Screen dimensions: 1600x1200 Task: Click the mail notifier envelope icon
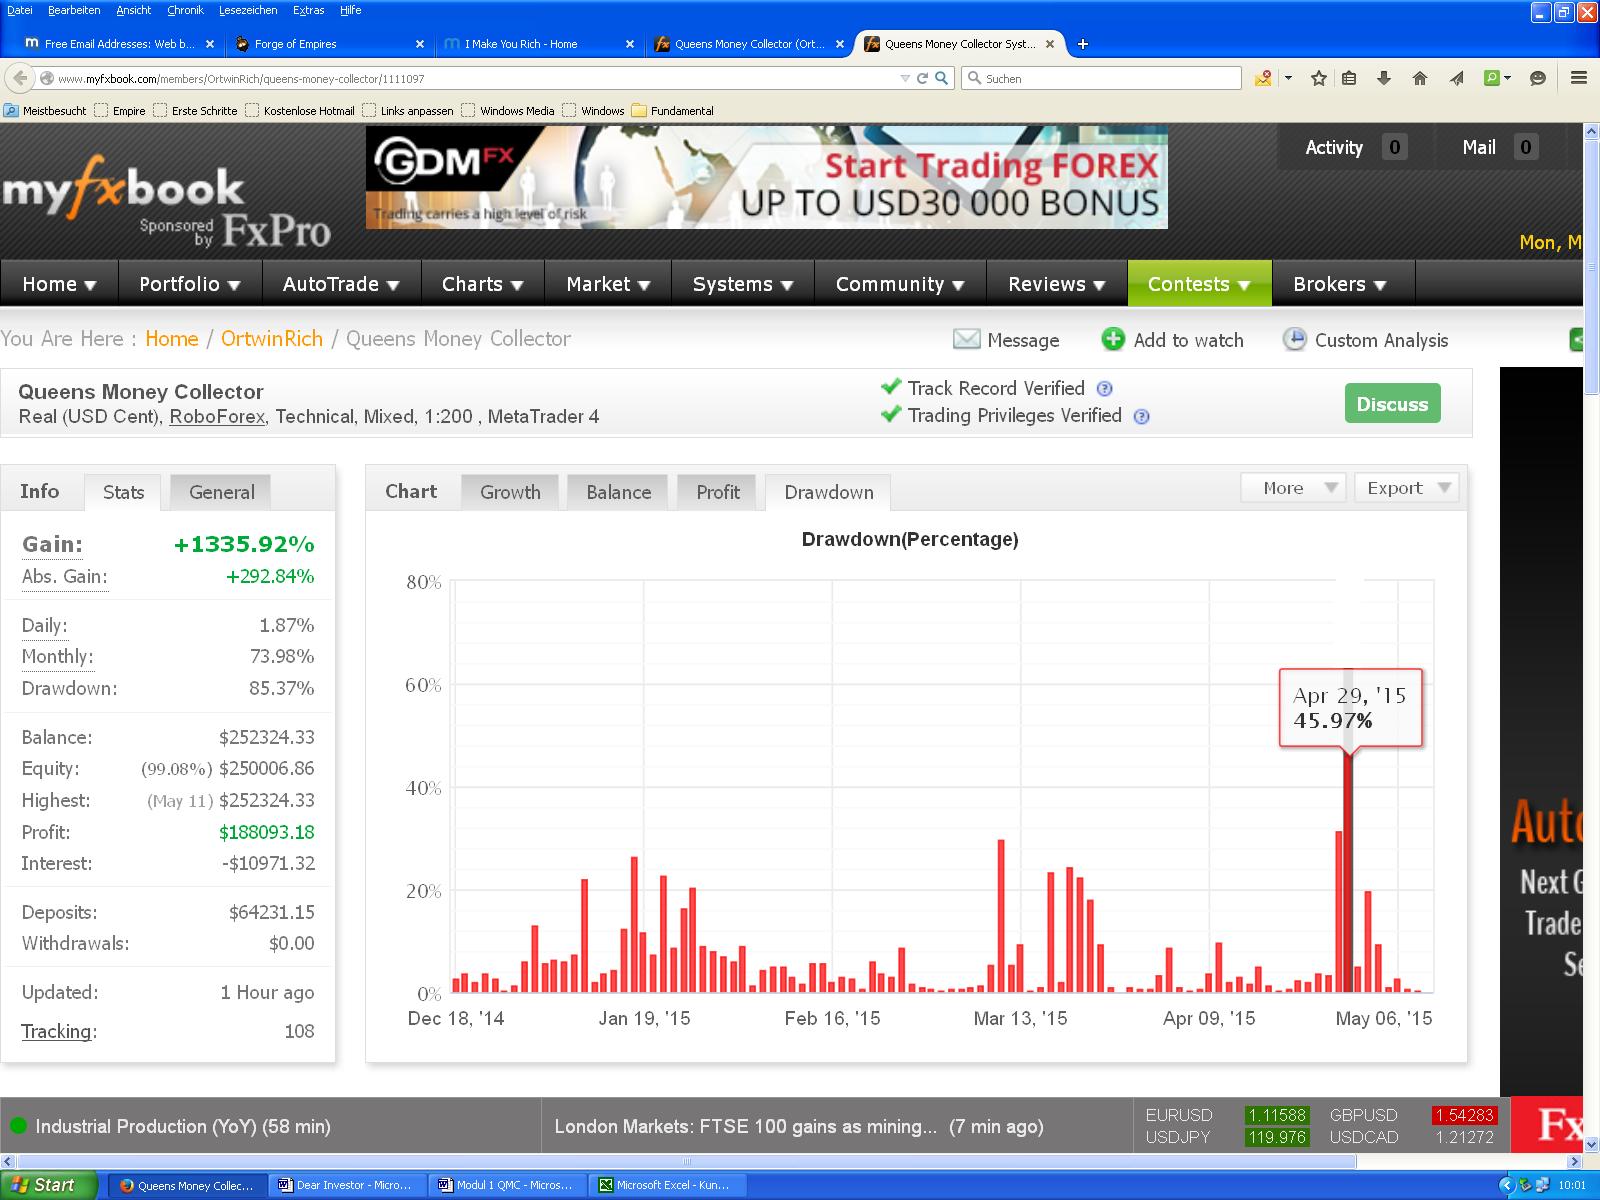[x=1263, y=78]
